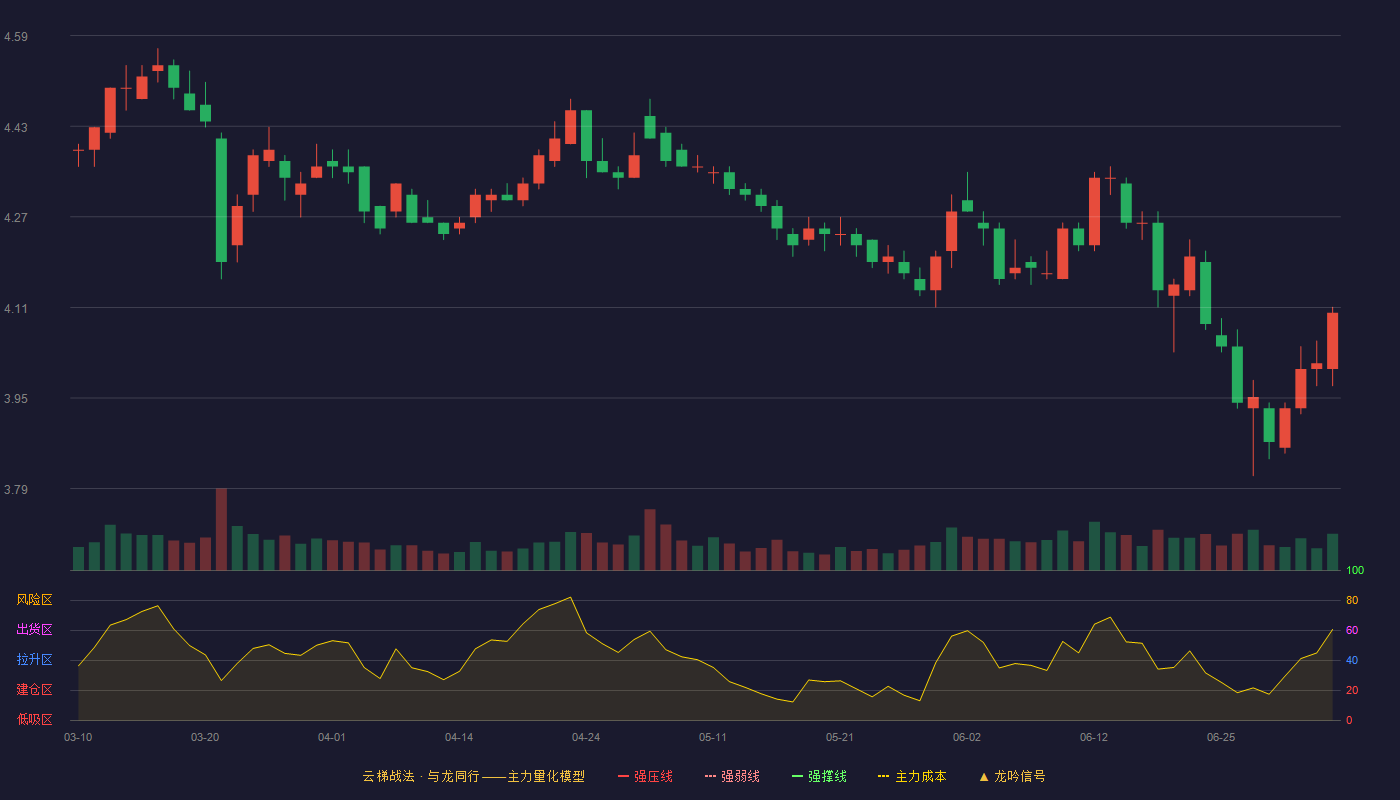The width and height of the screenshot is (1400, 800).
Task: Click the 4.43 price axis label
Action: 16,128
